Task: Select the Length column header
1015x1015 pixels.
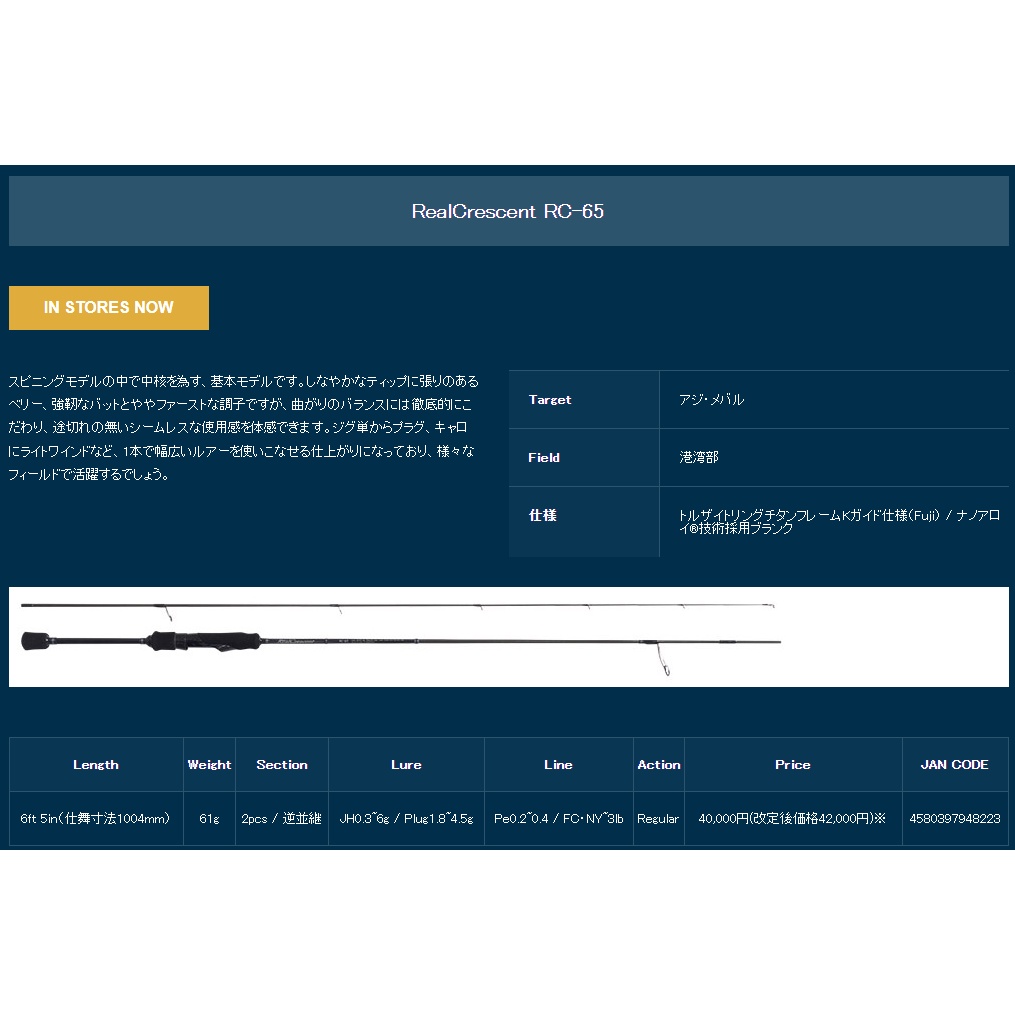Action: tap(95, 764)
